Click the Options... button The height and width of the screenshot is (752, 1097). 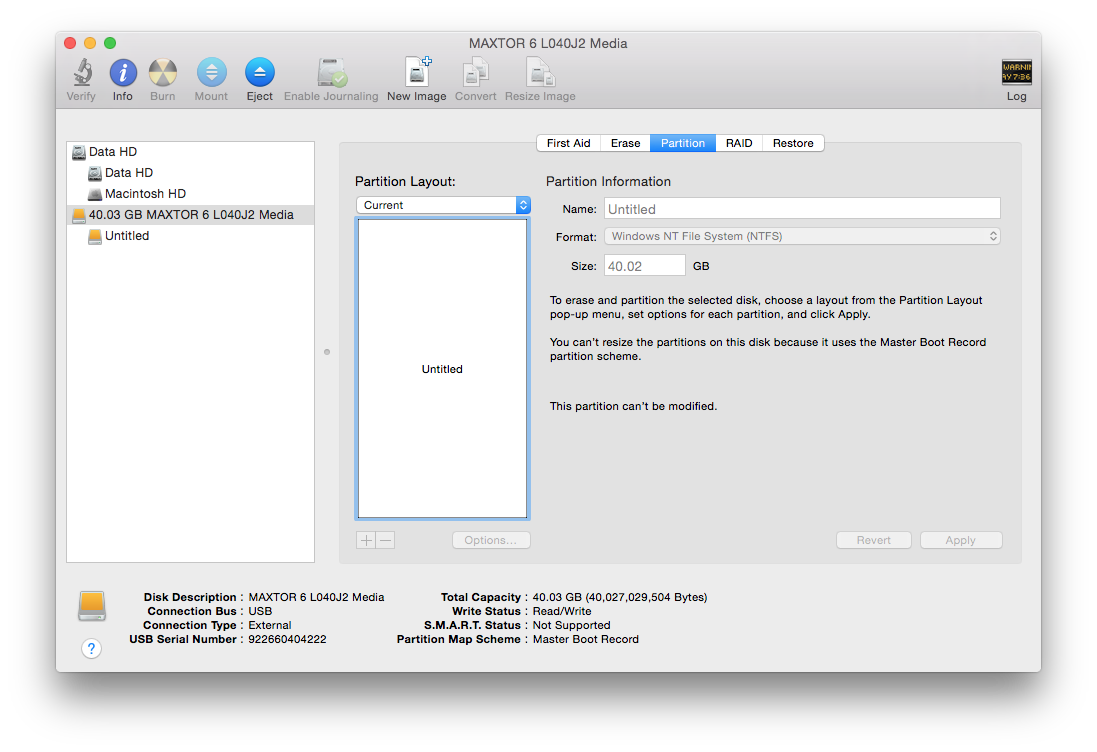click(x=490, y=540)
